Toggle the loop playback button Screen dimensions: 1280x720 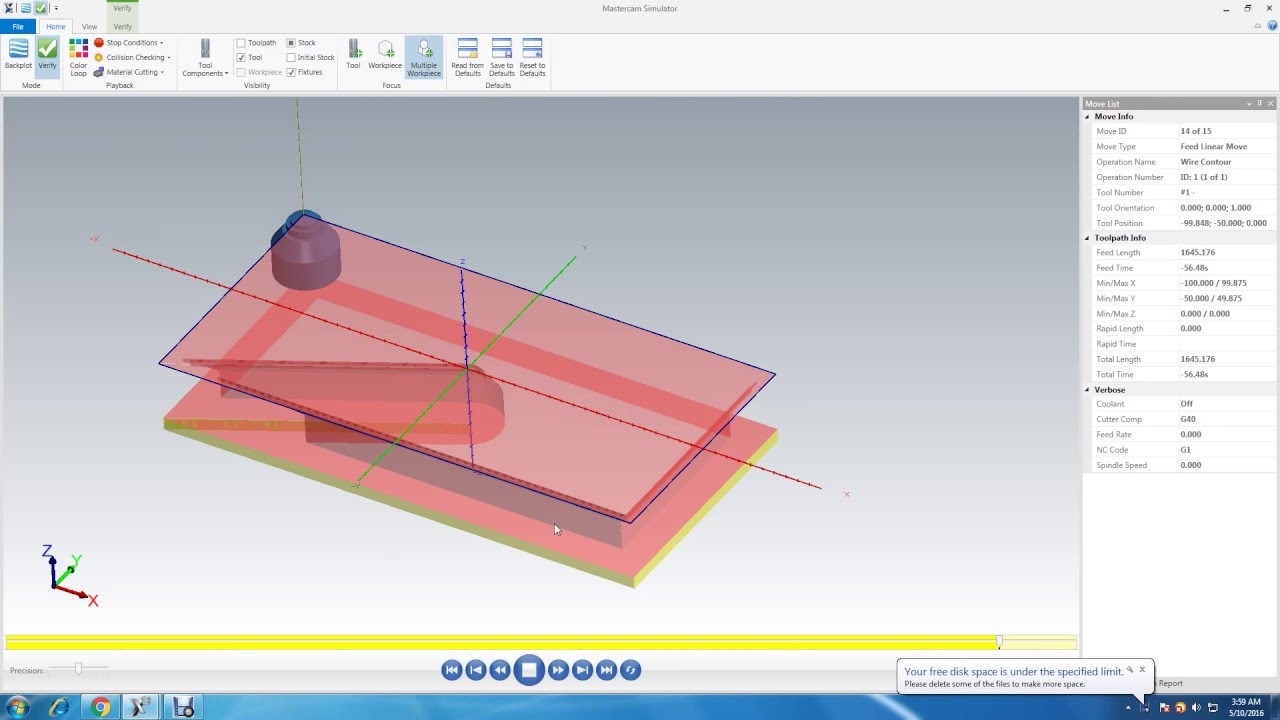click(630, 670)
